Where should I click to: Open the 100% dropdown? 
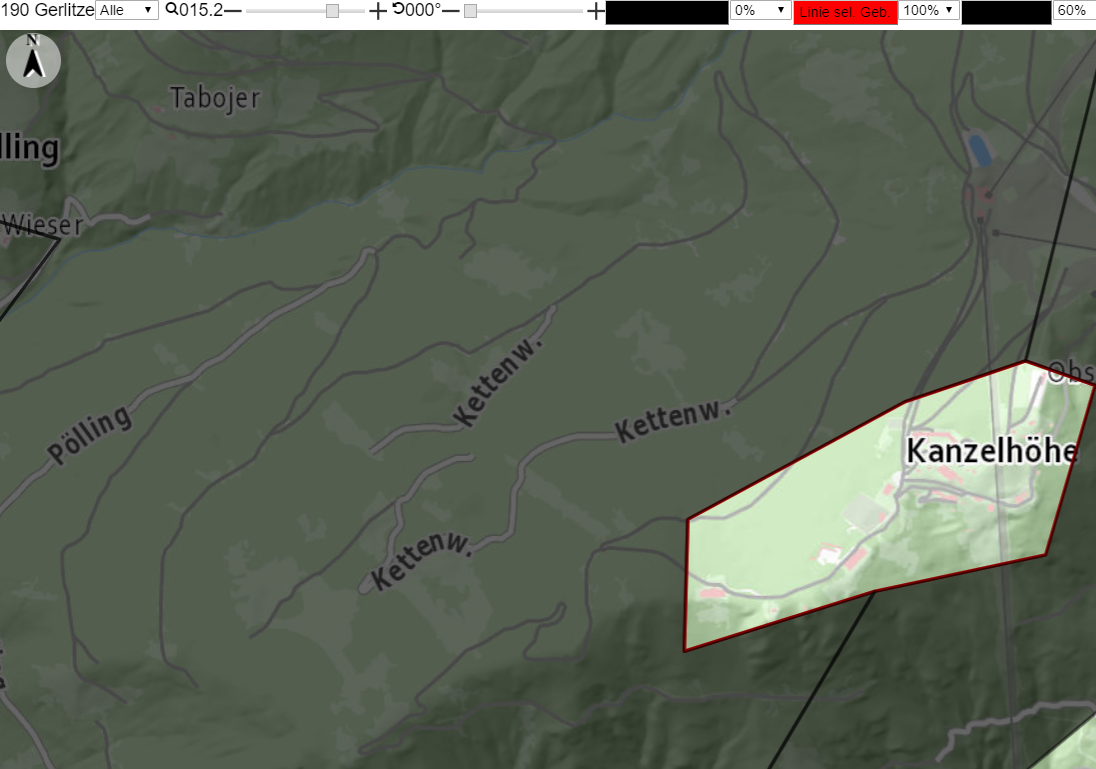click(x=929, y=10)
